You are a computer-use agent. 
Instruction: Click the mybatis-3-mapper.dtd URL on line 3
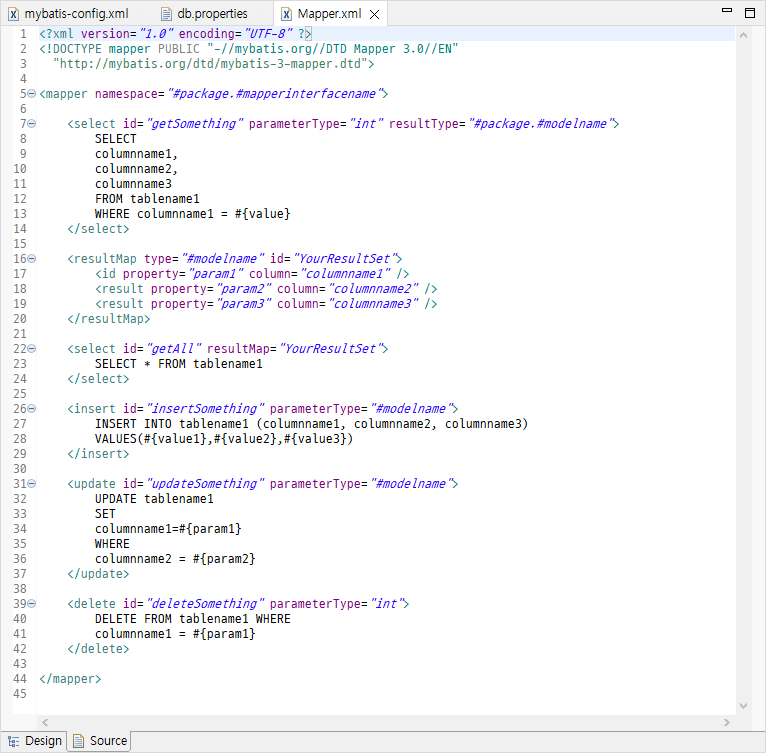tap(210, 64)
